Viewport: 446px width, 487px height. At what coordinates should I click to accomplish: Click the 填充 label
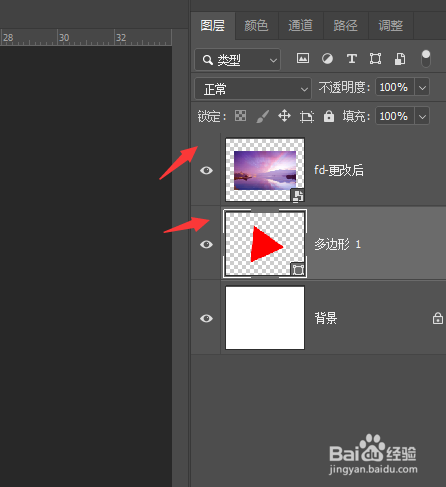pos(356,116)
